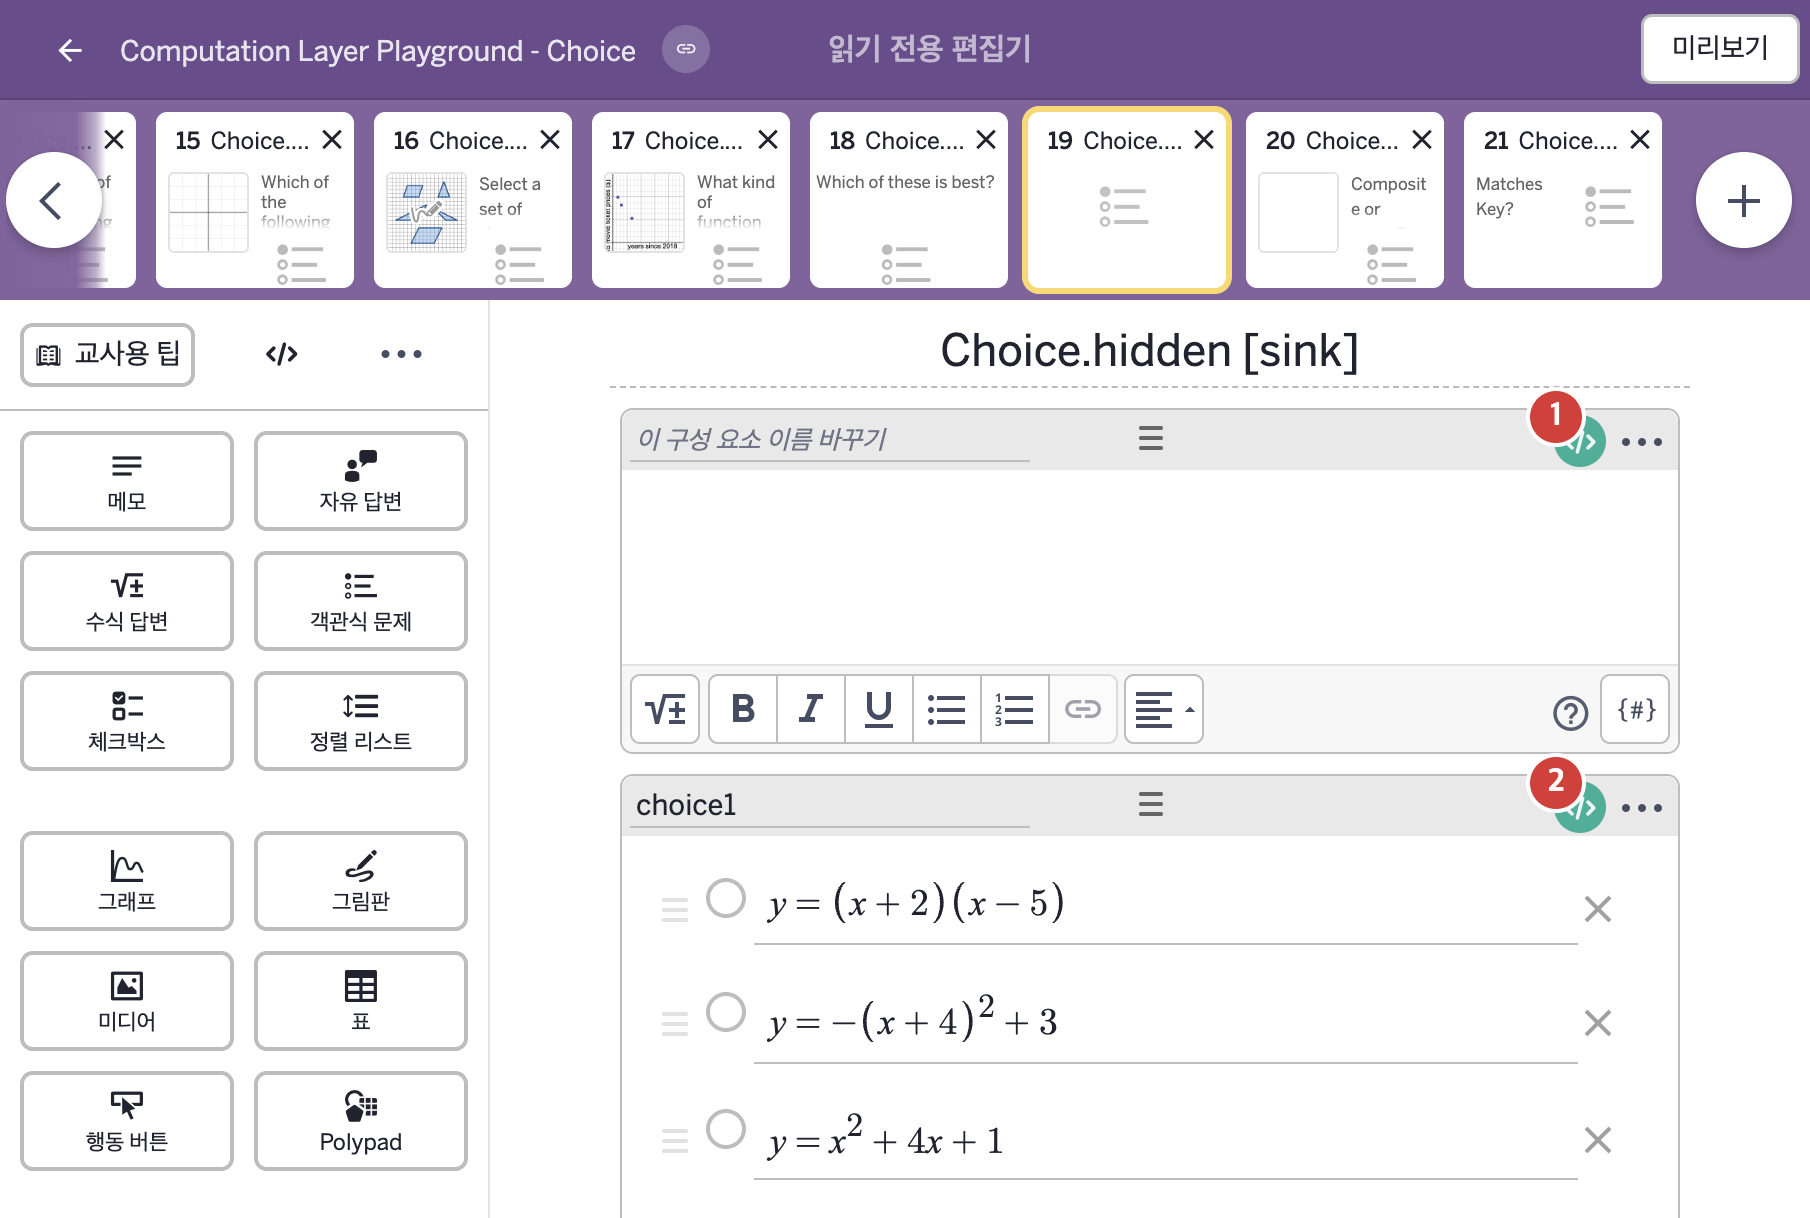Delete the y=x²+4x+1 choice
The image size is (1810, 1218).
(x=1598, y=1139)
